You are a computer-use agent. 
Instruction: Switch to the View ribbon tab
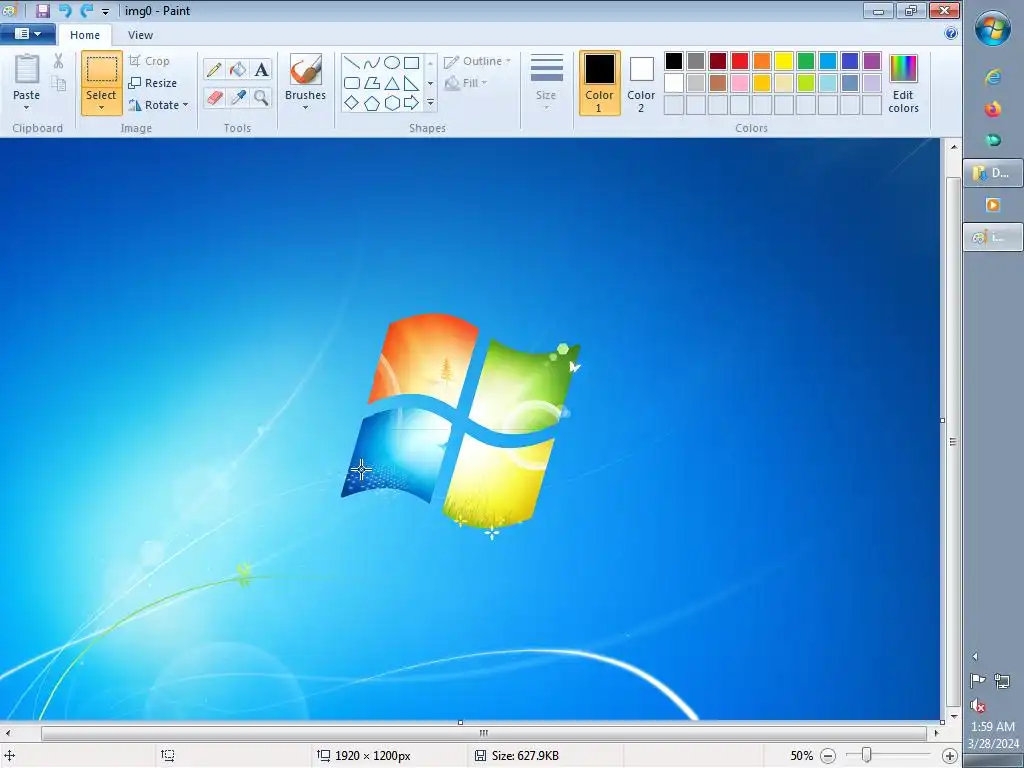(x=140, y=35)
